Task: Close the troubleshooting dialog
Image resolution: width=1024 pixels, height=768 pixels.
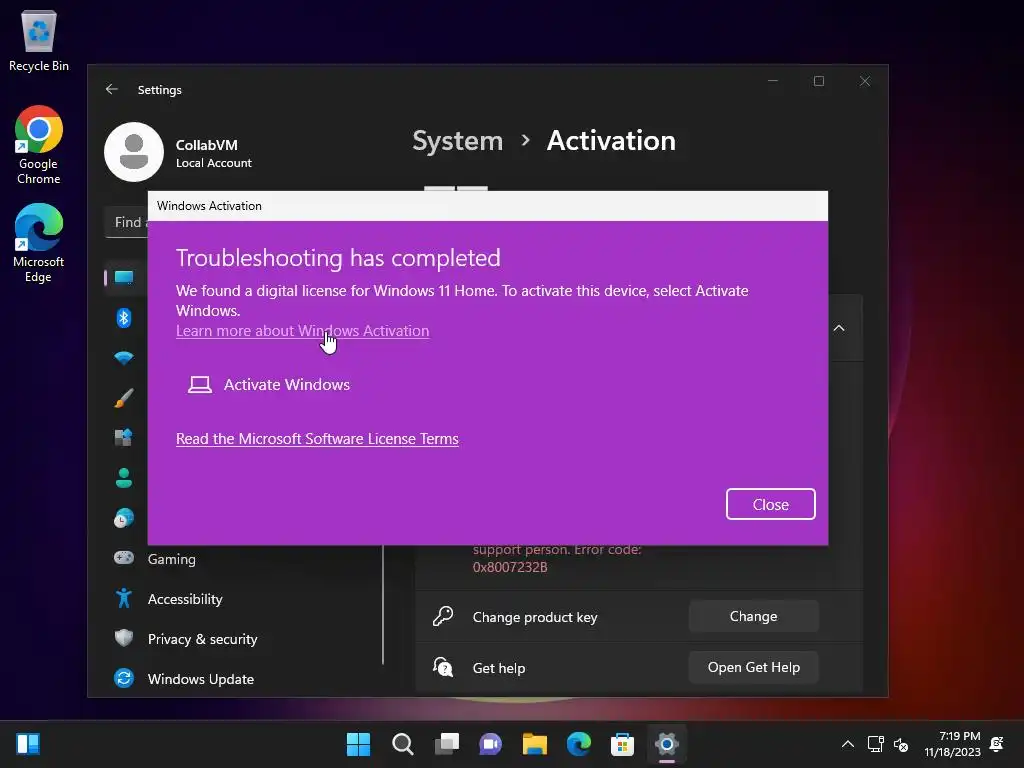Action: pyautogui.click(x=771, y=504)
